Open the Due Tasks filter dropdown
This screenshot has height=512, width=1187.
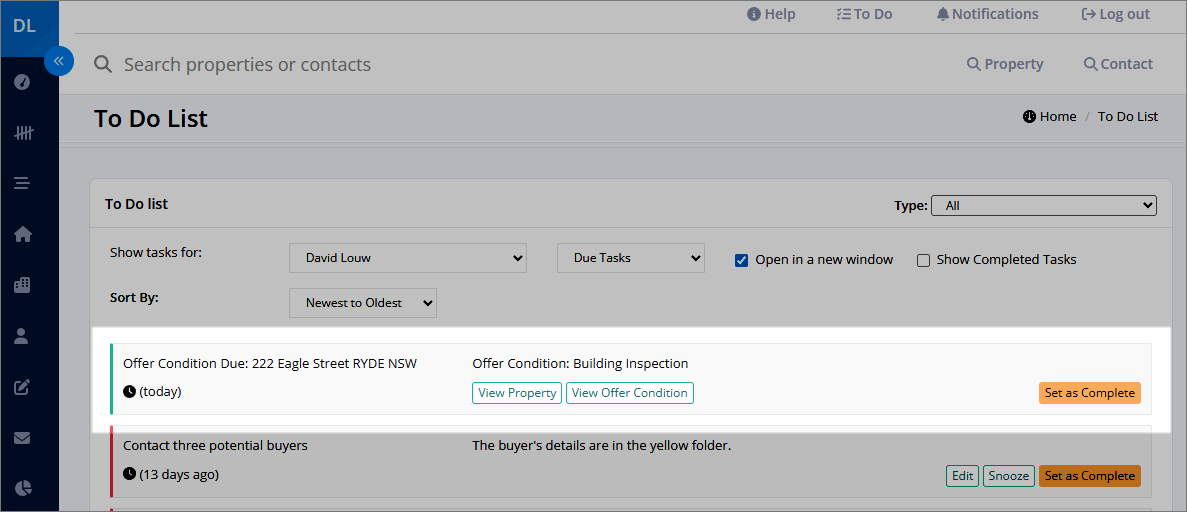click(631, 258)
